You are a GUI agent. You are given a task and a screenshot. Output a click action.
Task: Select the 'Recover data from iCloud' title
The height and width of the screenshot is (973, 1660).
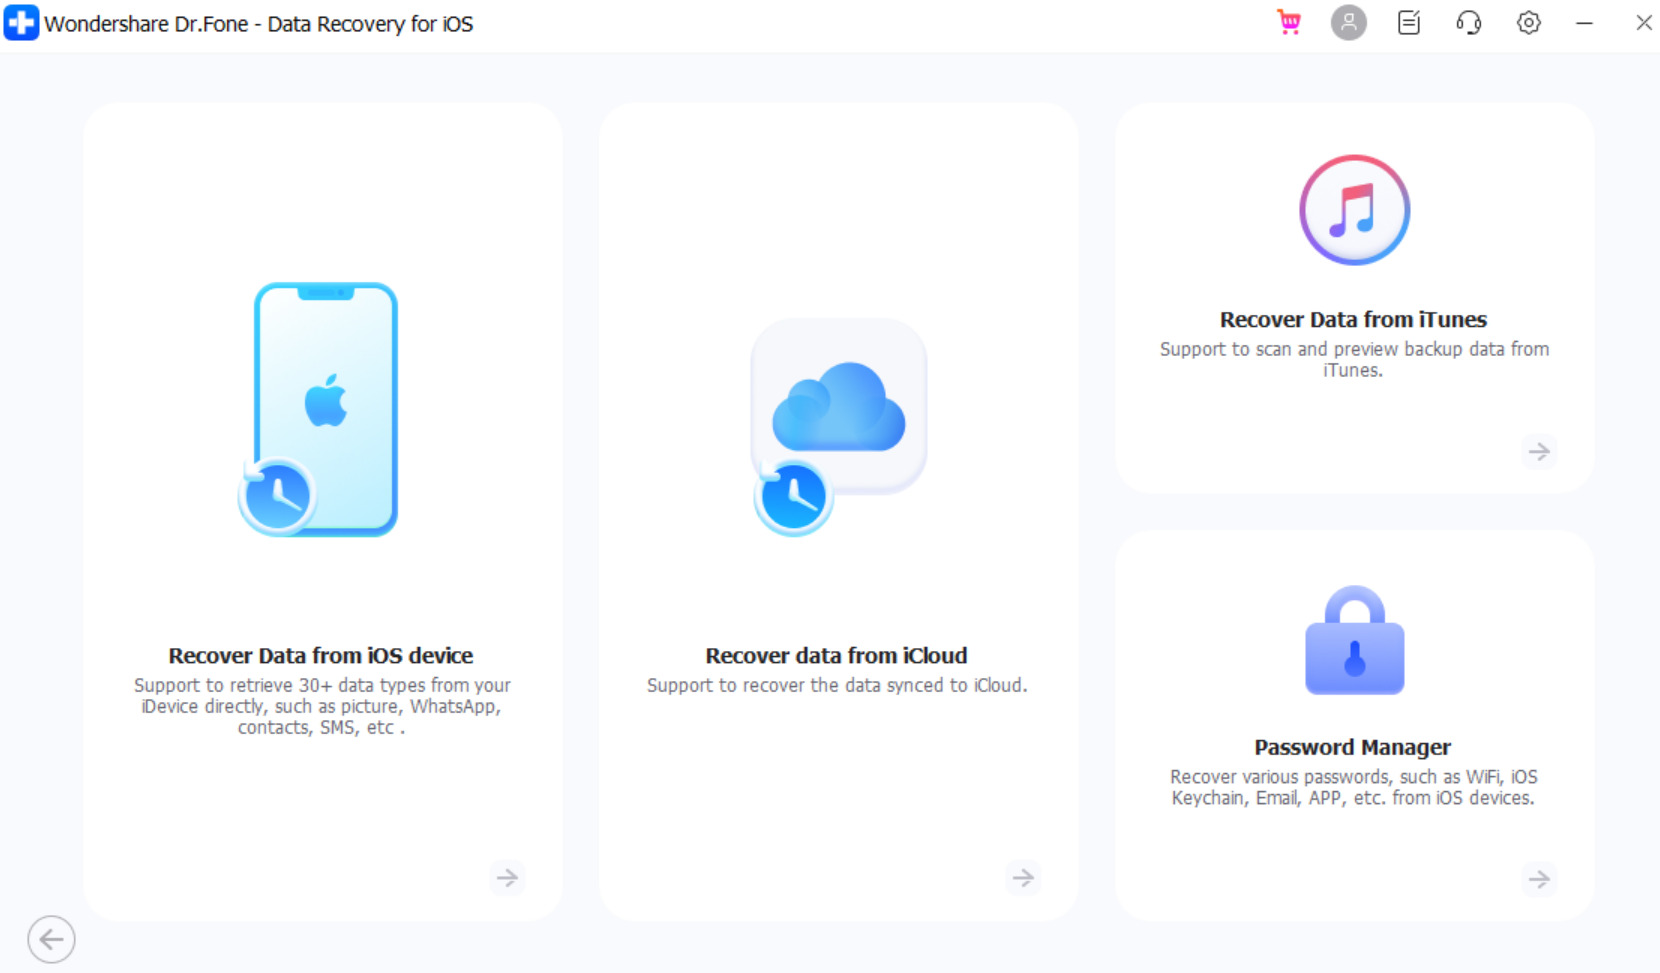tap(836, 656)
